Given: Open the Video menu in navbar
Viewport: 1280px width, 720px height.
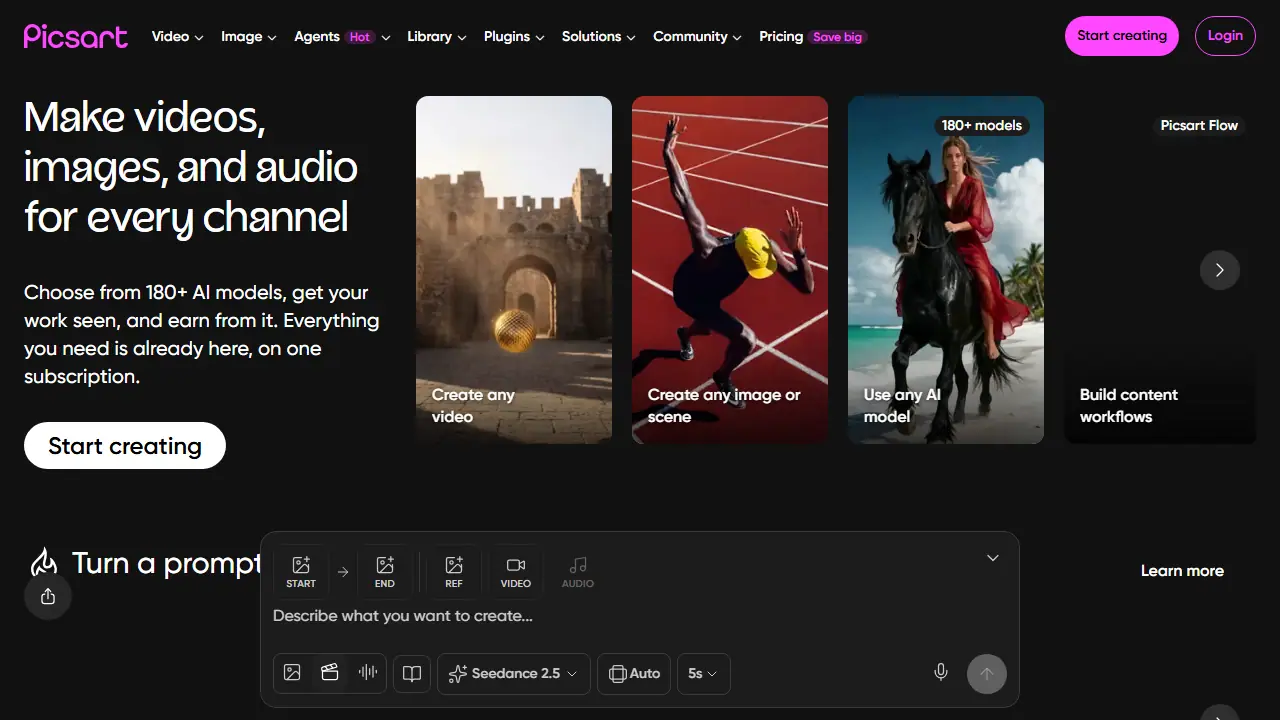Looking at the screenshot, I should 177,36.
